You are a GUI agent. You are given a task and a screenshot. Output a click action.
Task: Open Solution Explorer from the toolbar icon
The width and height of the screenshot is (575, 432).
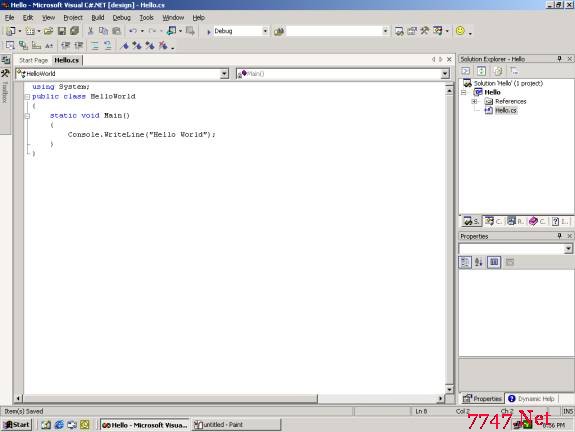point(399,31)
